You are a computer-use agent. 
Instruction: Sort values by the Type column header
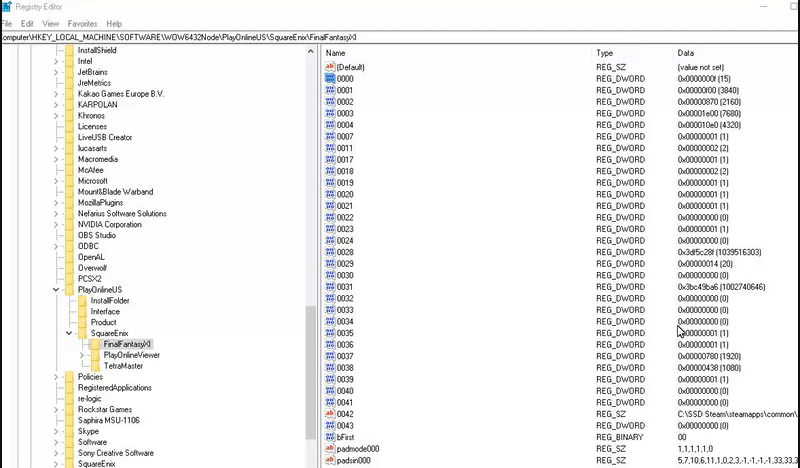pyautogui.click(x=633, y=53)
